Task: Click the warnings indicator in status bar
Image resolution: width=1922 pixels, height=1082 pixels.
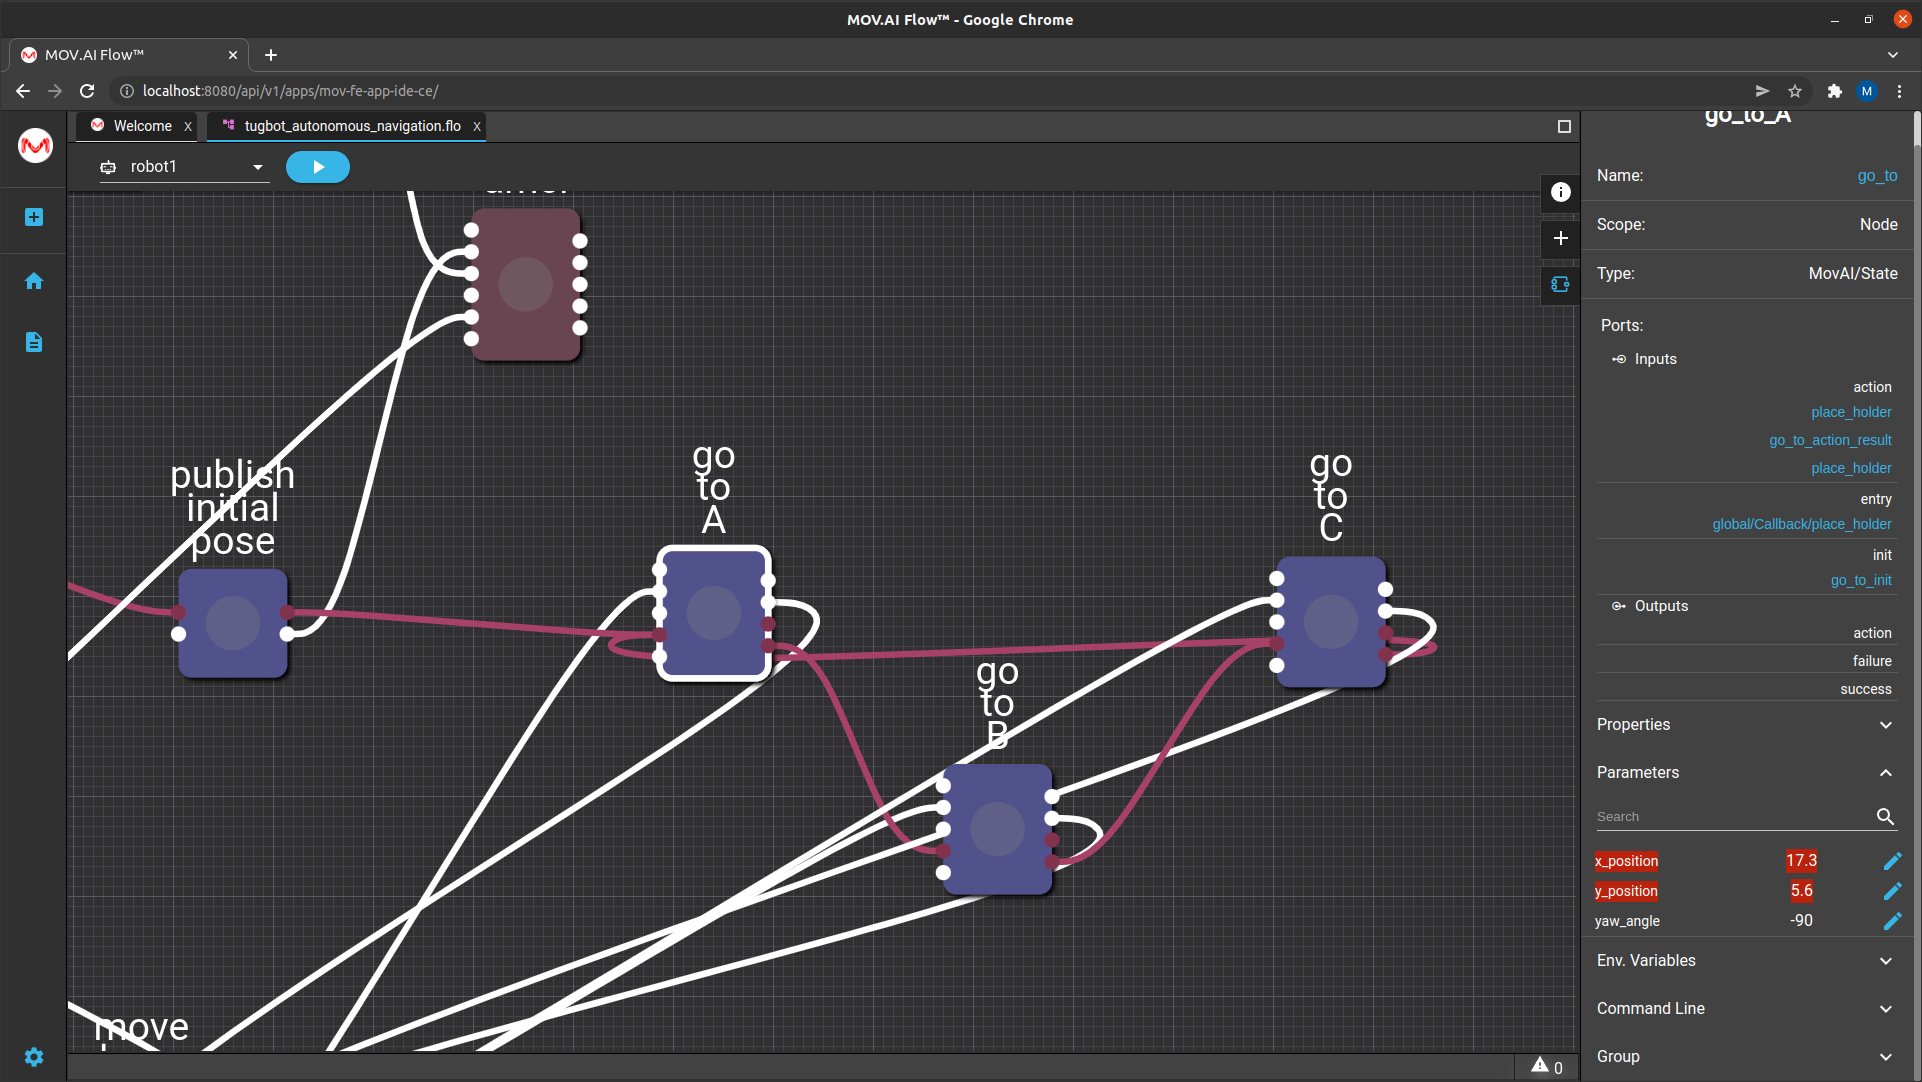Action: [x=1547, y=1067]
